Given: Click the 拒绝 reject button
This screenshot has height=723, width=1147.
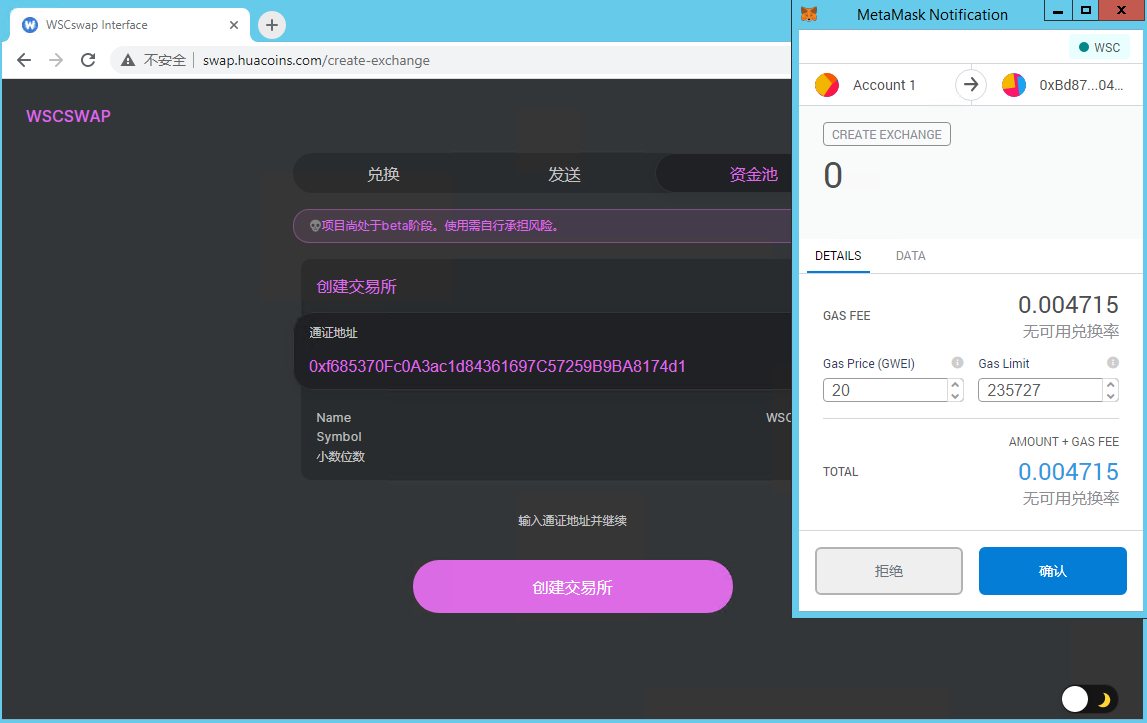Looking at the screenshot, I should pos(889,571).
